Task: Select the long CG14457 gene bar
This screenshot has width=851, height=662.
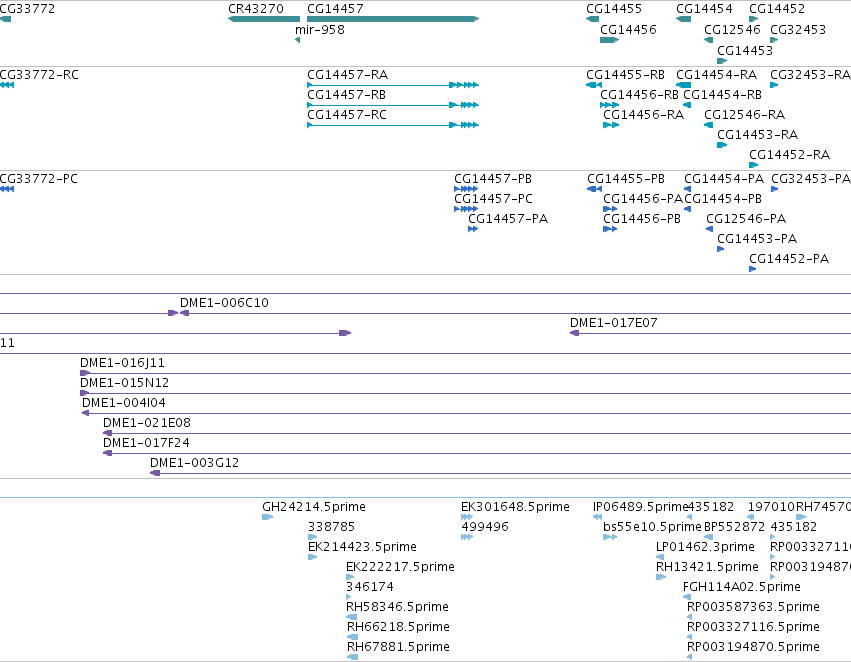Action: (x=393, y=19)
